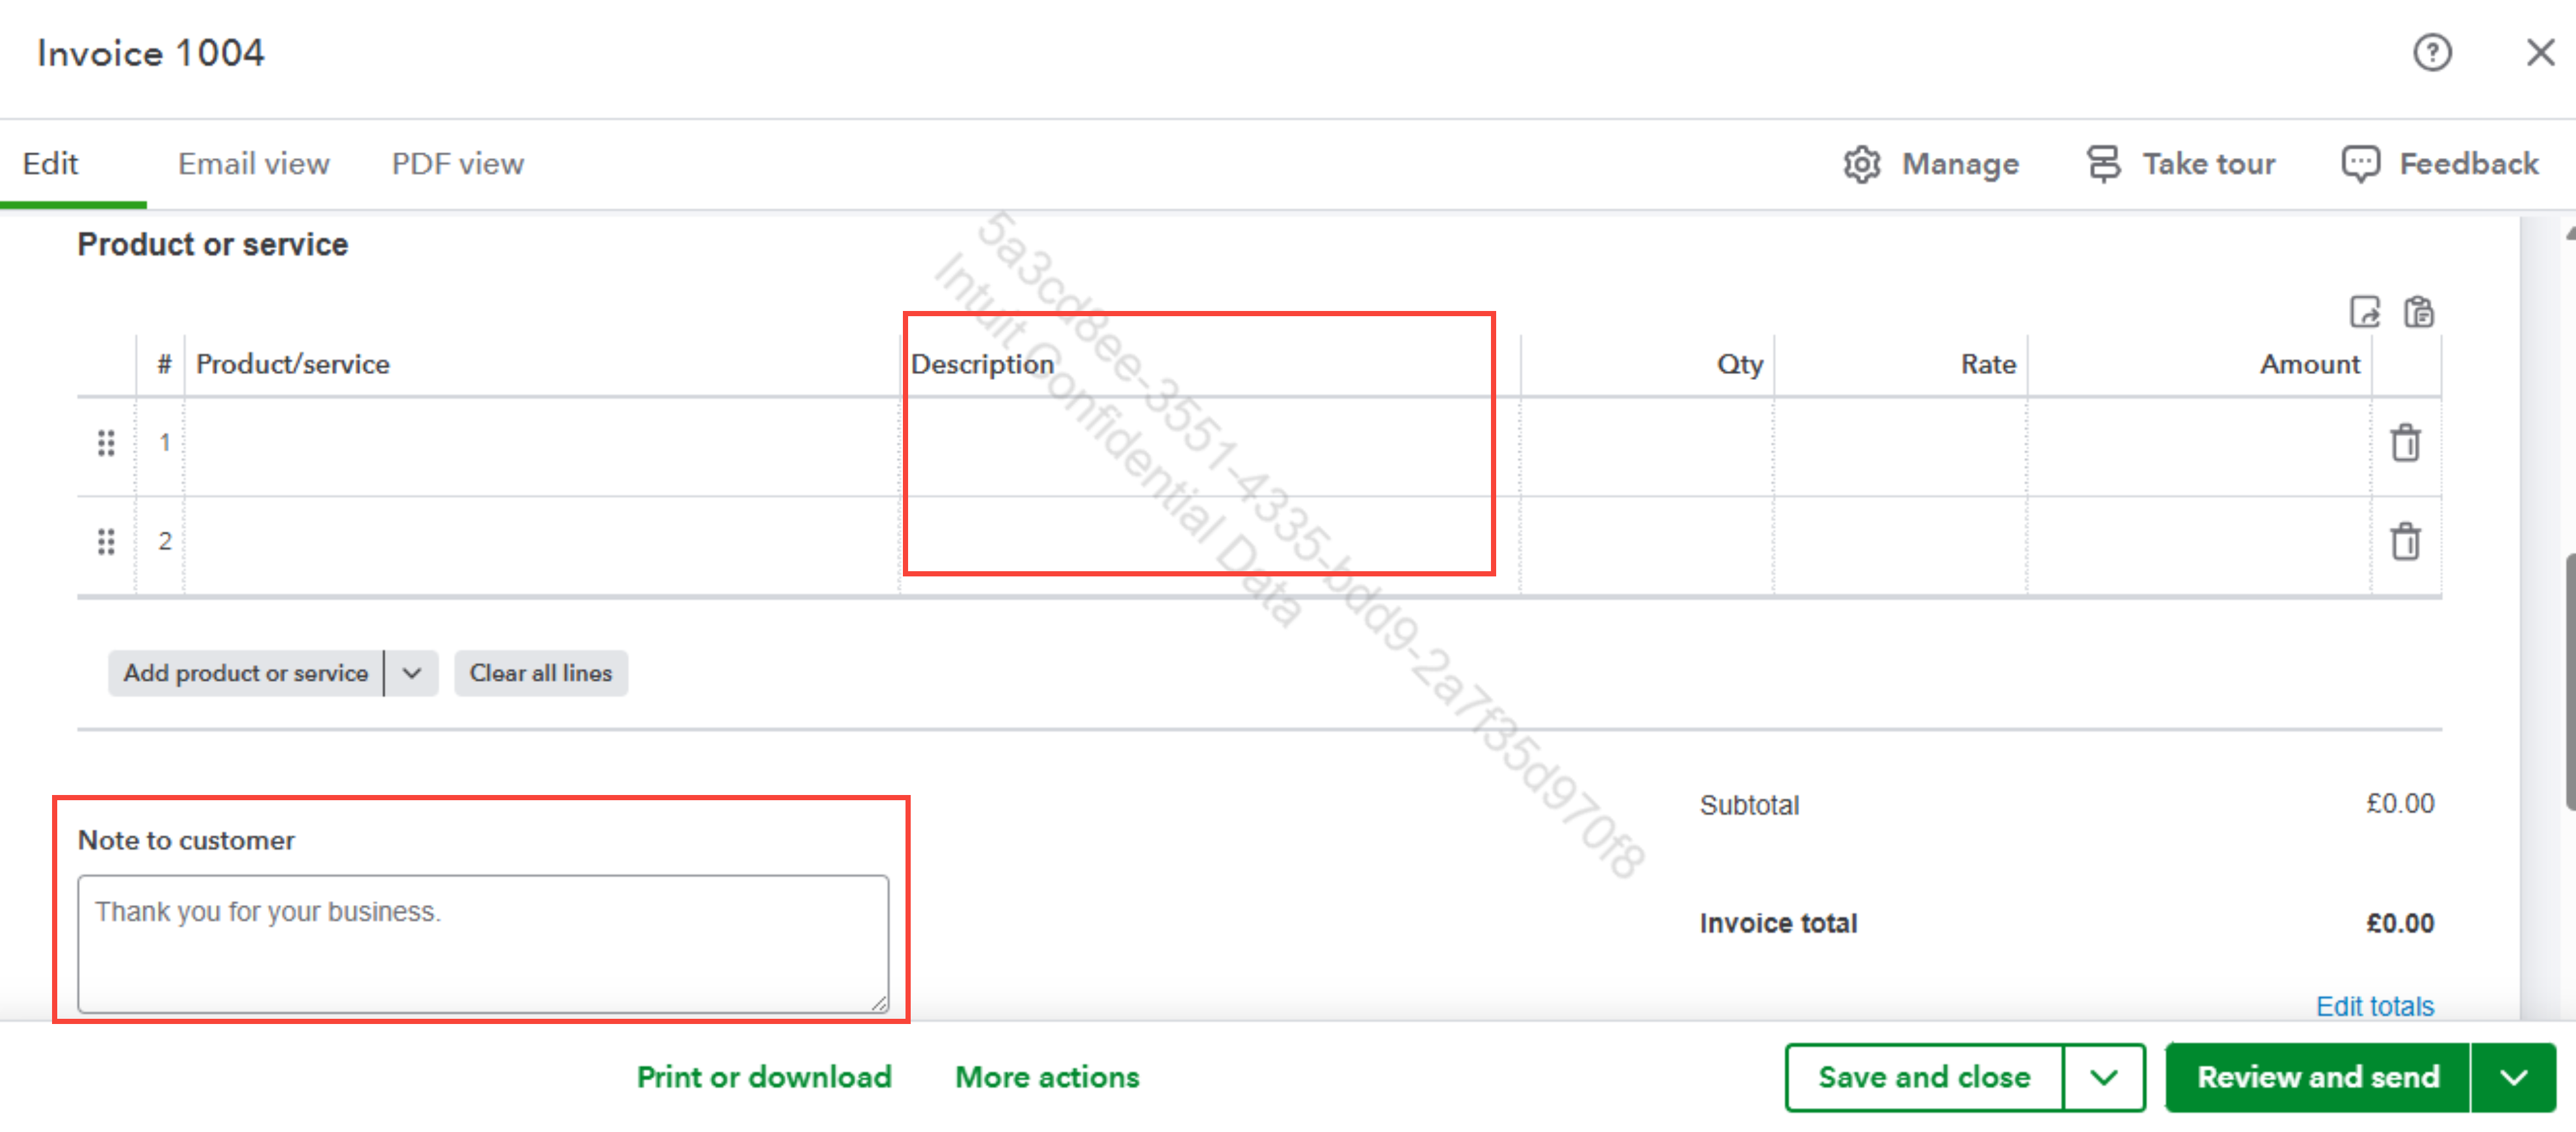Open More actions menu

(1046, 1077)
